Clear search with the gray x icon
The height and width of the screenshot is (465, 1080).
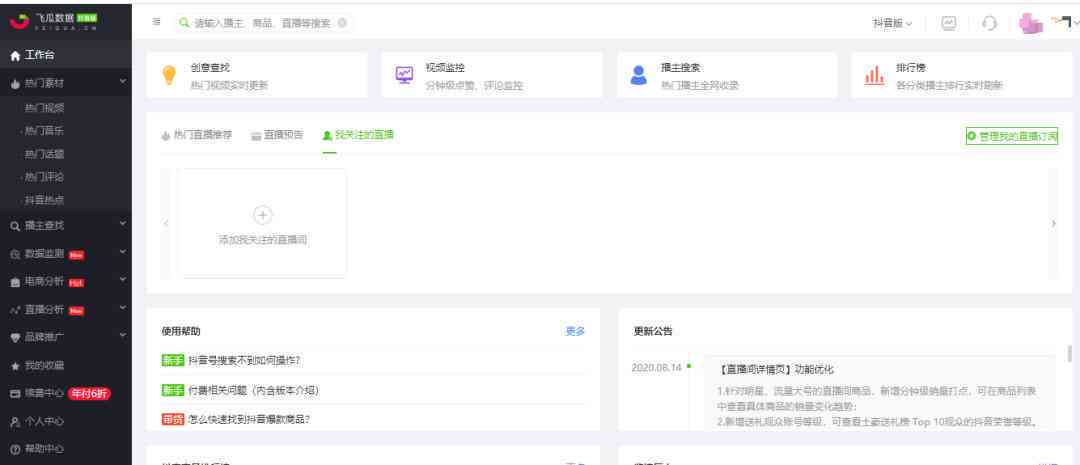[342, 23]
